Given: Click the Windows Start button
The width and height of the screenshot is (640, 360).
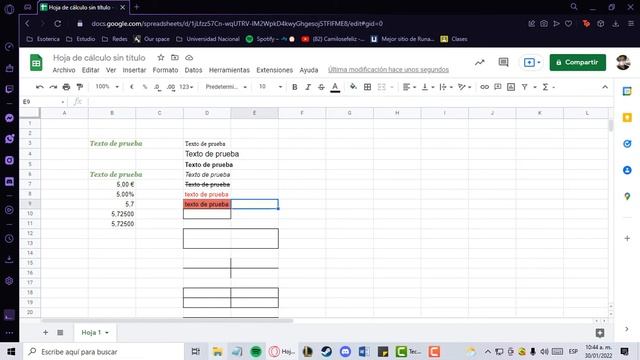Looking at the screenshot, I should [x=11, y=351].
